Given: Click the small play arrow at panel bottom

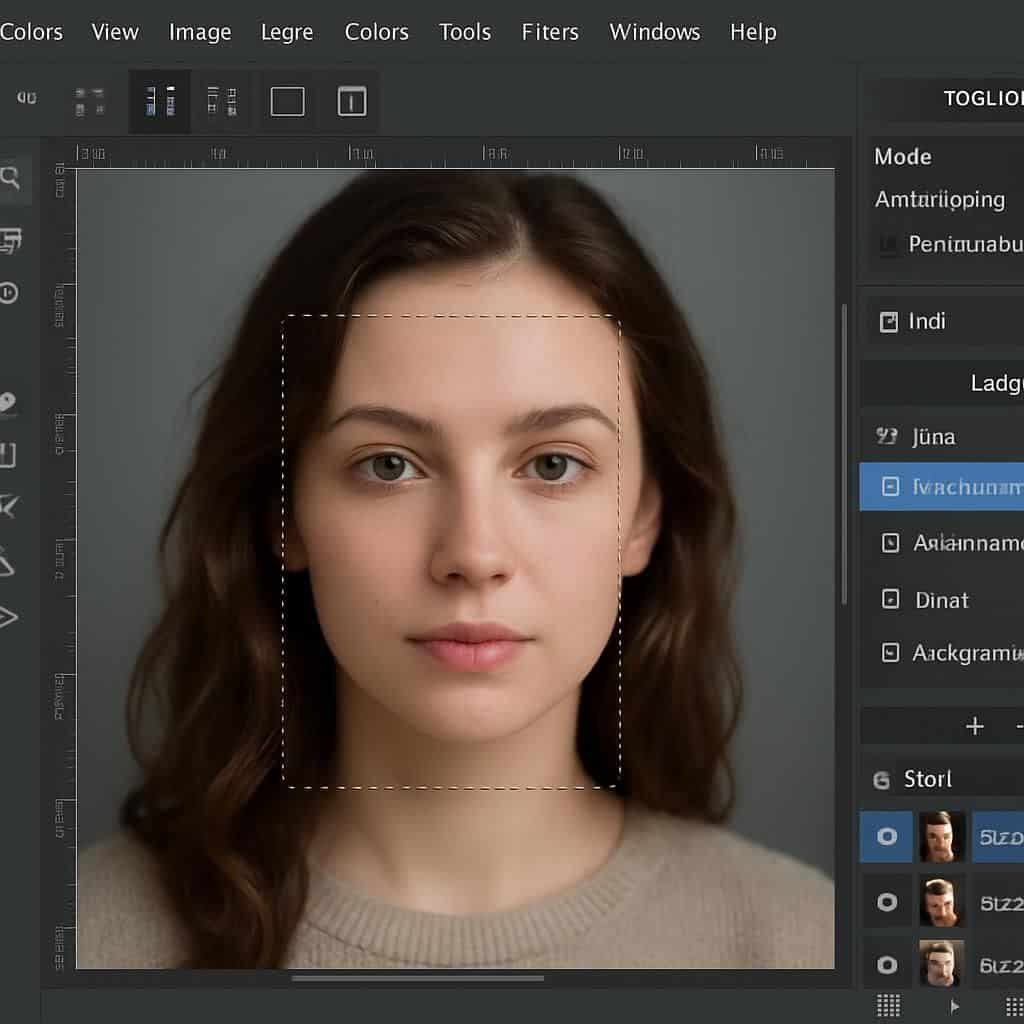Looking at the screenshot, I should coord(954,1006).
